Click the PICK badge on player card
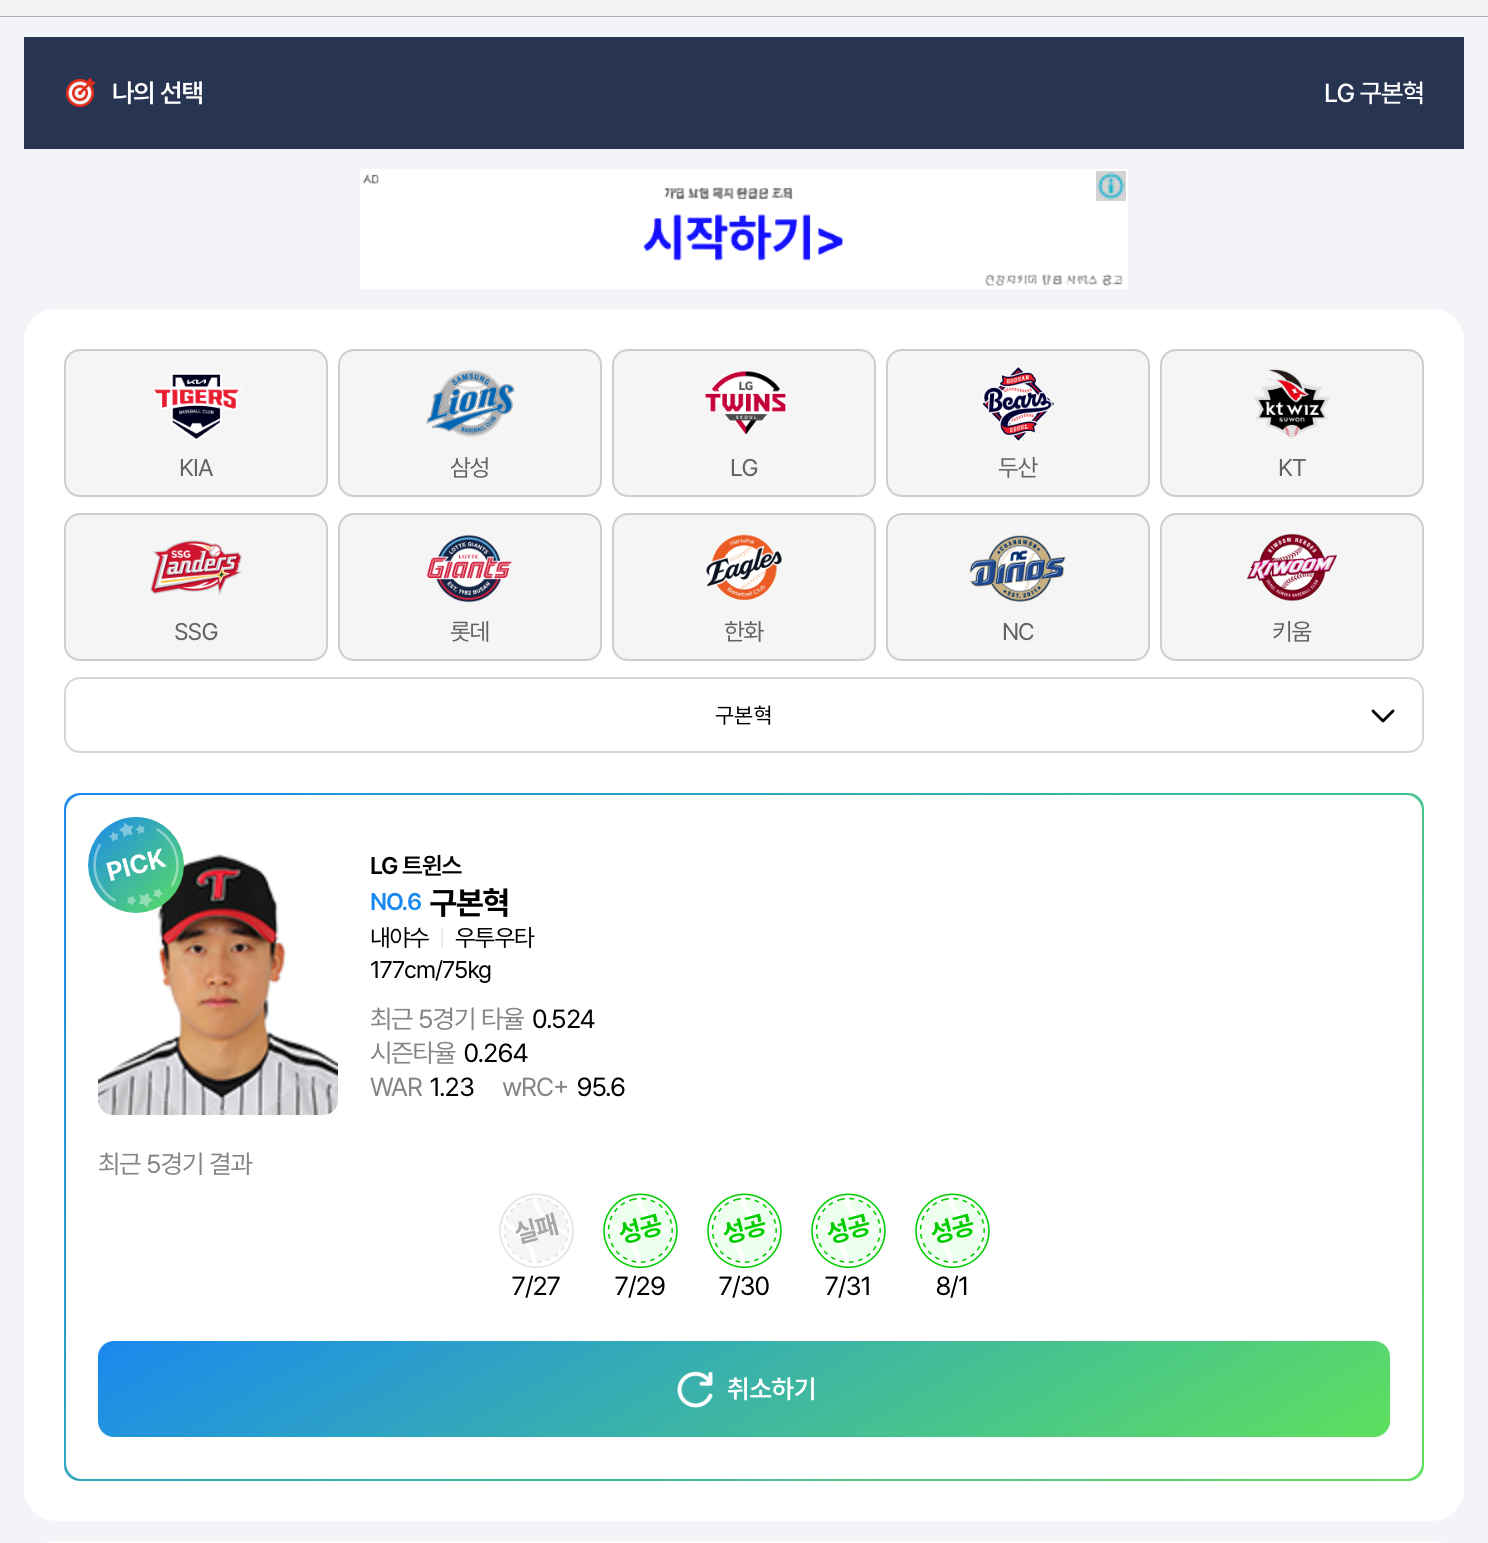The image size is (1488, 1543). [x=136, y=865]
